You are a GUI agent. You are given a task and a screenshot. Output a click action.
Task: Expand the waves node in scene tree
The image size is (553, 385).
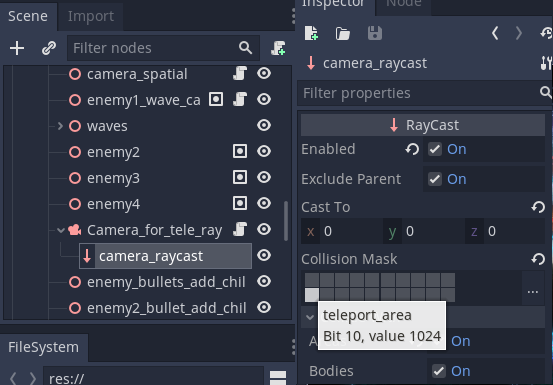pyautogui.click(x=60, y=126)
